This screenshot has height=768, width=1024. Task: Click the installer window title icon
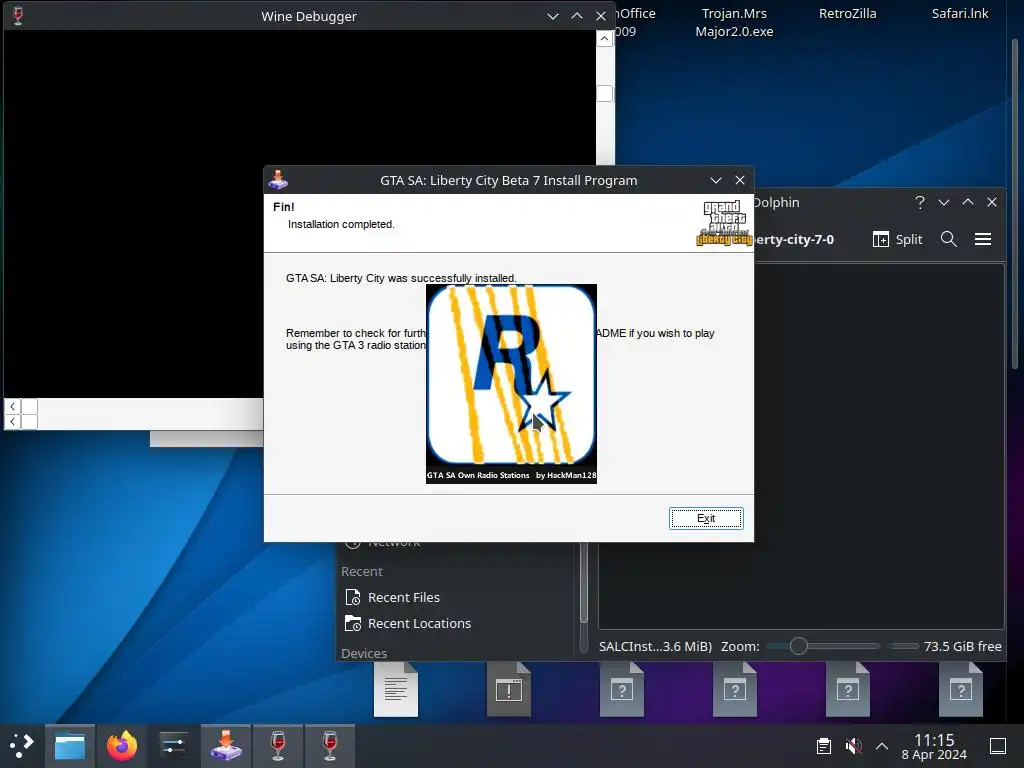point(278,180)
